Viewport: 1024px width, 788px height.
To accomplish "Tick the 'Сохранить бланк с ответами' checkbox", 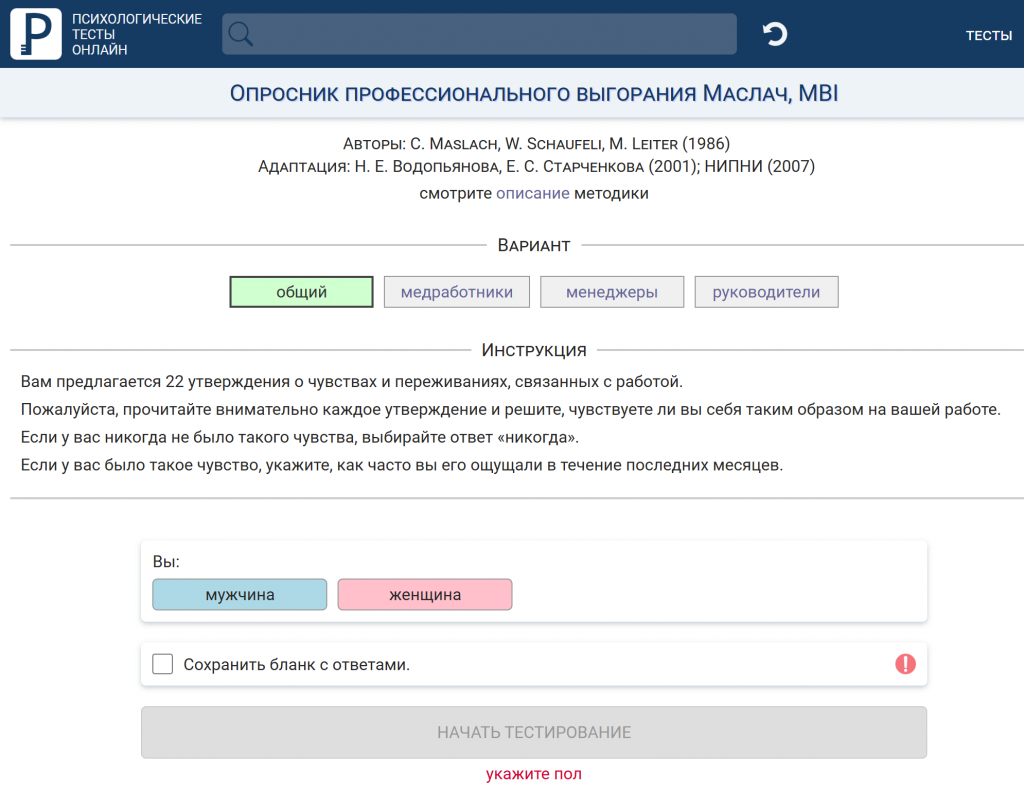I will click(163, 664).
